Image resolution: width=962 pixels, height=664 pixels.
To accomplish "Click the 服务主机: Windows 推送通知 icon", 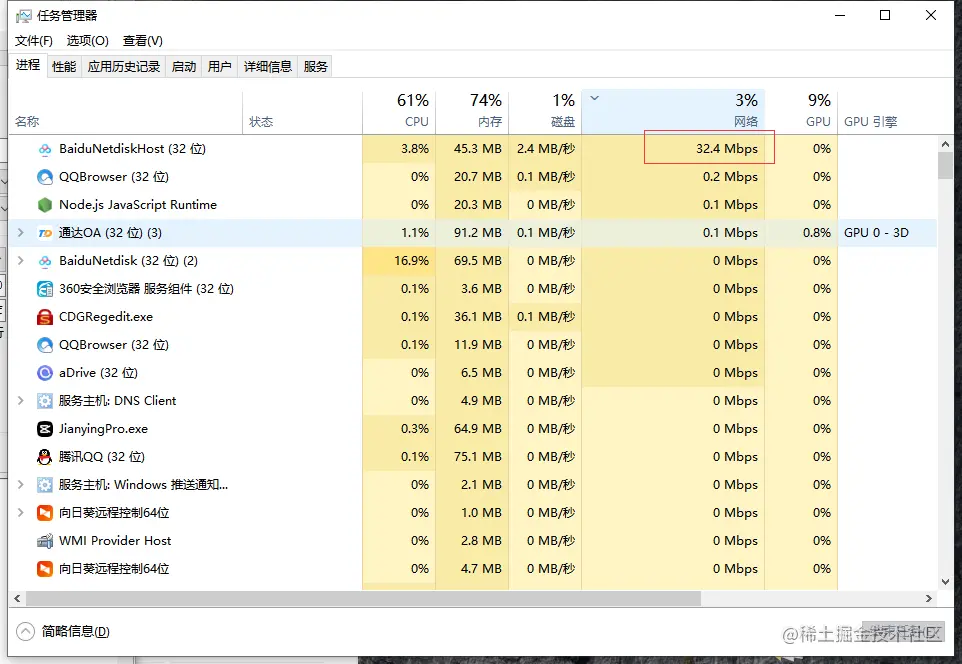I will pyautogui.click(x=45, y=485).
